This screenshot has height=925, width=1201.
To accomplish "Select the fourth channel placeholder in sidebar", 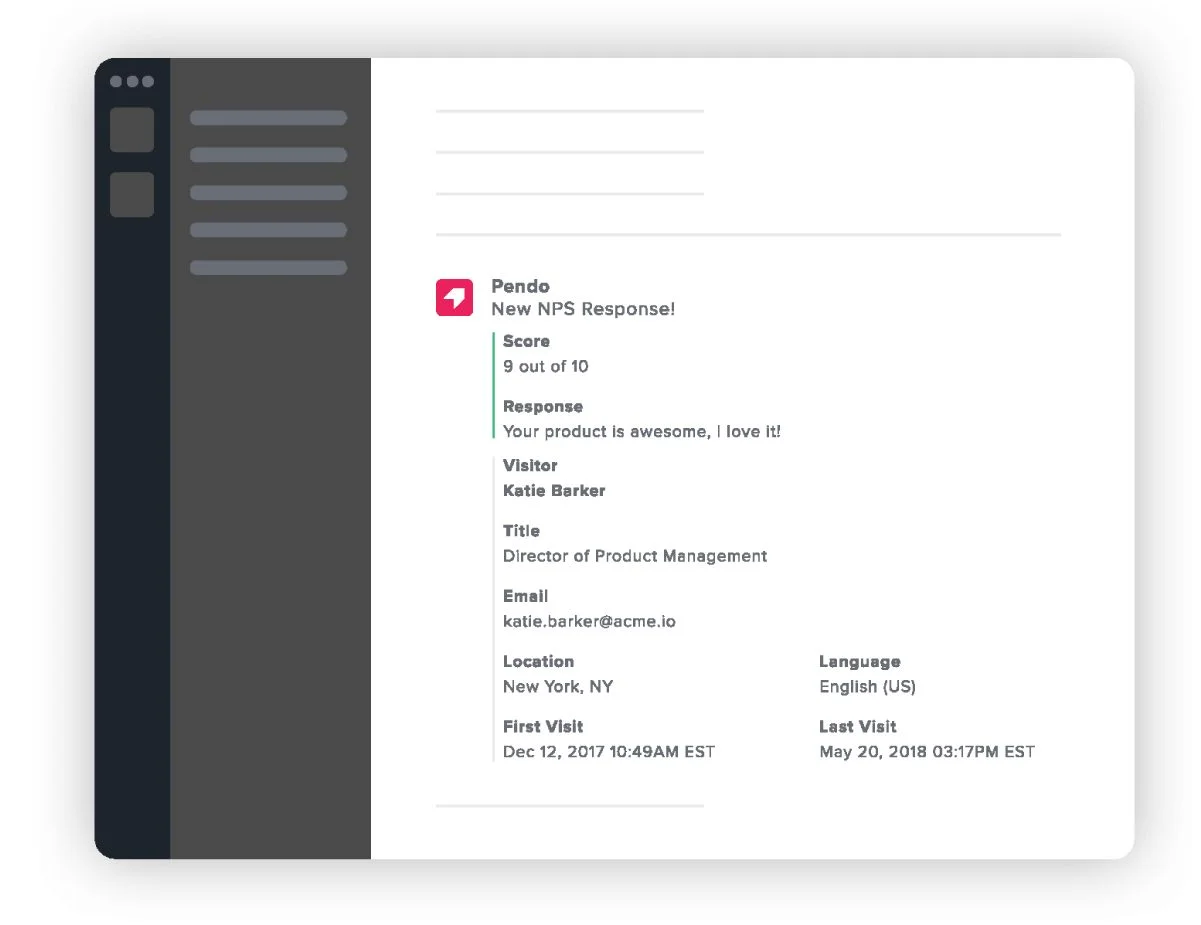I will [x=268, y=230].
